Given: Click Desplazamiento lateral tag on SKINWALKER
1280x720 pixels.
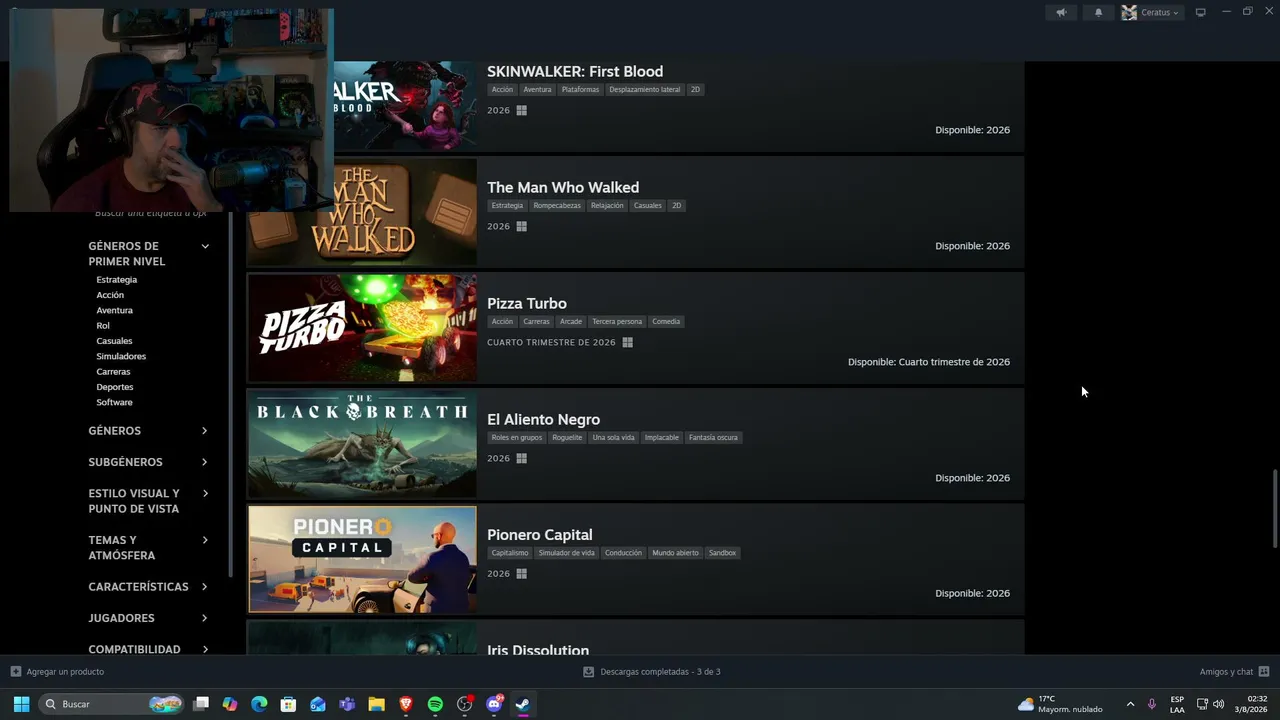Looking at the screenshot, I should pos(645,90).
